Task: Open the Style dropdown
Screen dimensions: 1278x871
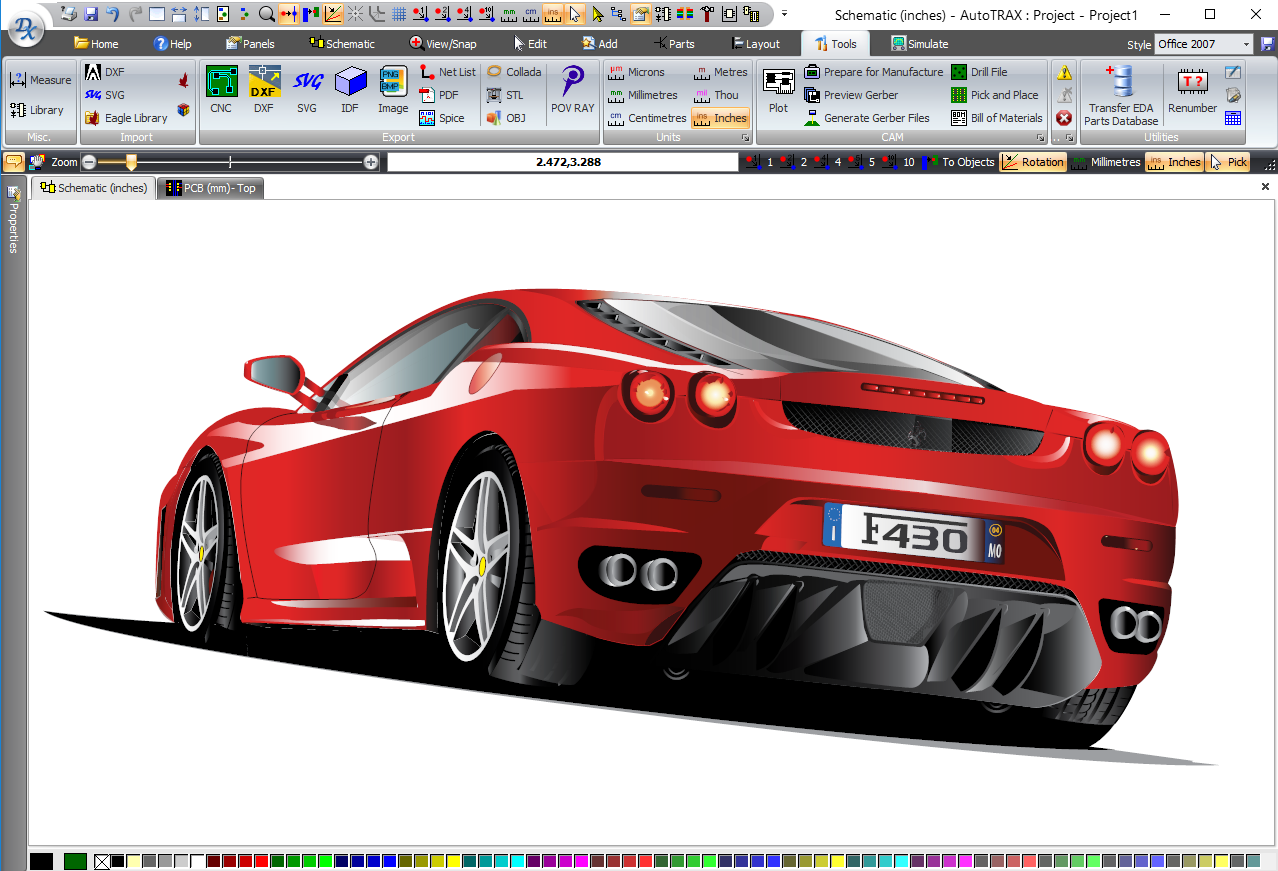Action: tap(1246, 44)
